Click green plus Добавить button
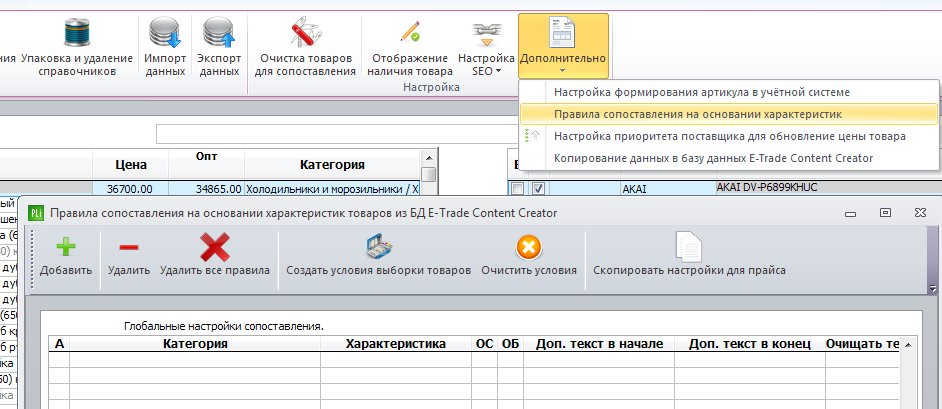This screenshot has width=942, height=409. point(66,255)
